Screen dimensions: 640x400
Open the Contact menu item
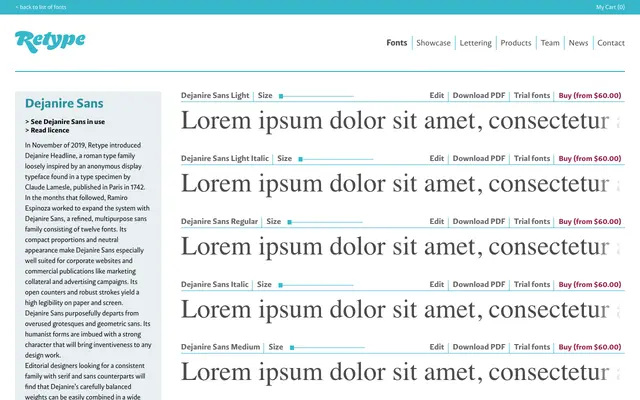(611, 43)
